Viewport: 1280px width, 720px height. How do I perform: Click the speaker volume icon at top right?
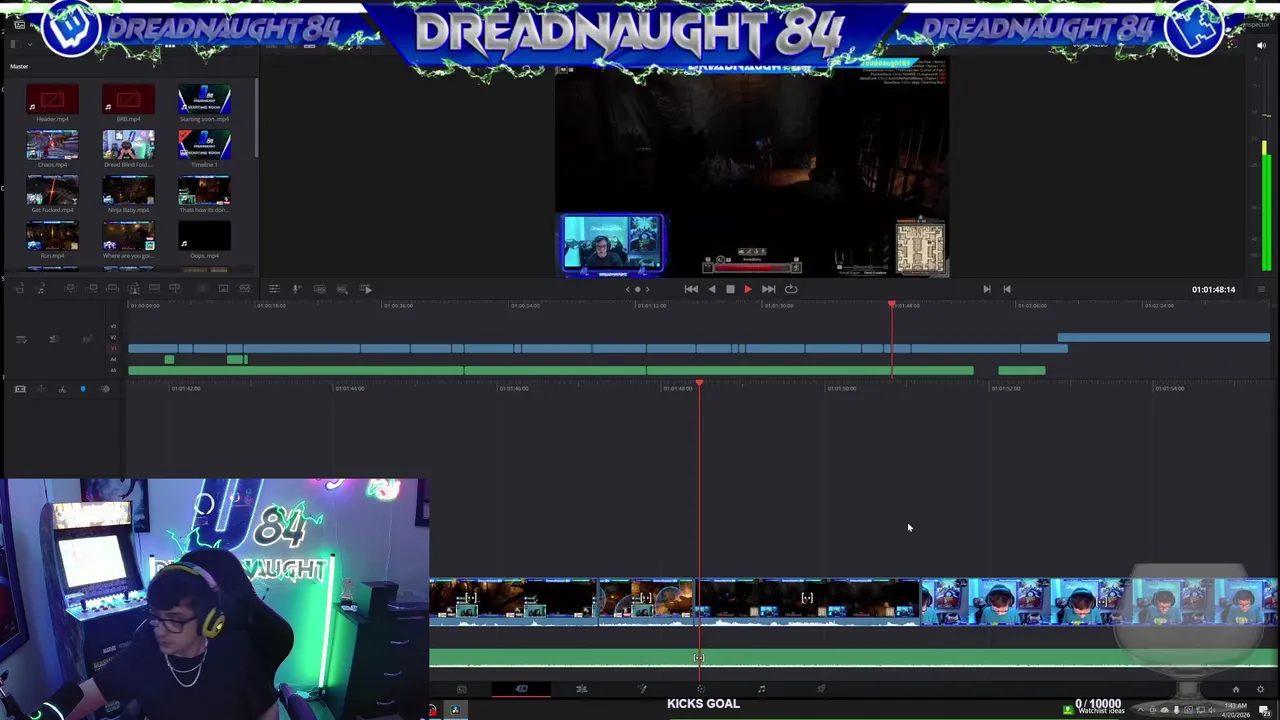point(1261,45)
